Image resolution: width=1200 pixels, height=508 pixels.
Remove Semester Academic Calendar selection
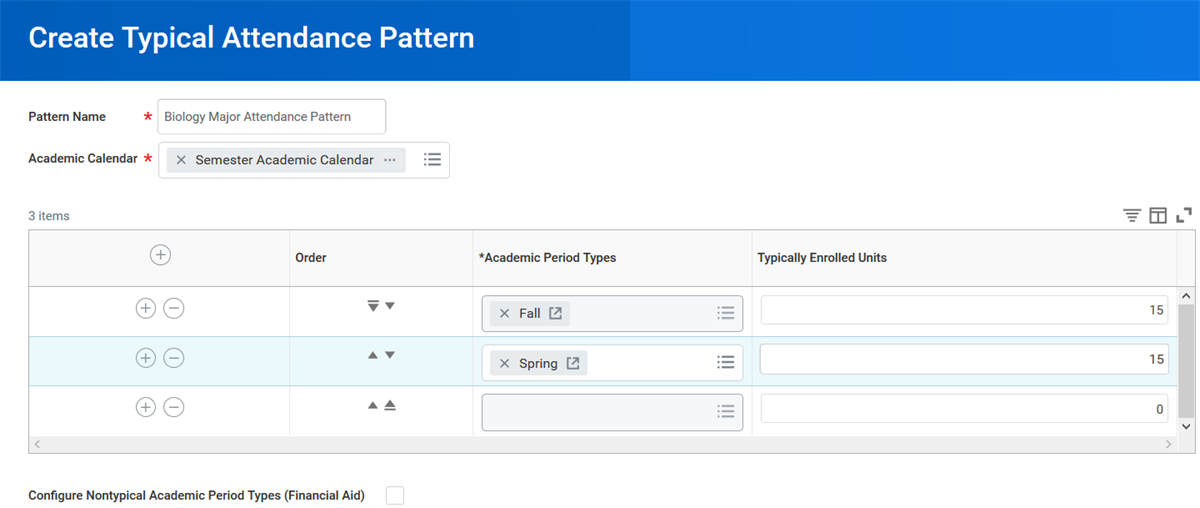pos(181,160)
